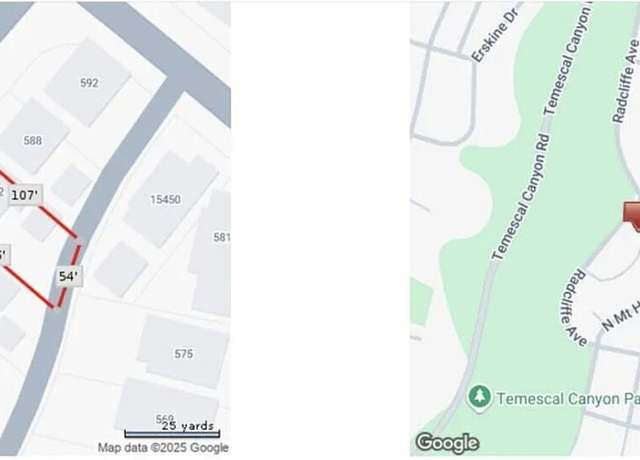Select the building labeled 588
The width and height of the screenshot is (640, 460).
33,138
